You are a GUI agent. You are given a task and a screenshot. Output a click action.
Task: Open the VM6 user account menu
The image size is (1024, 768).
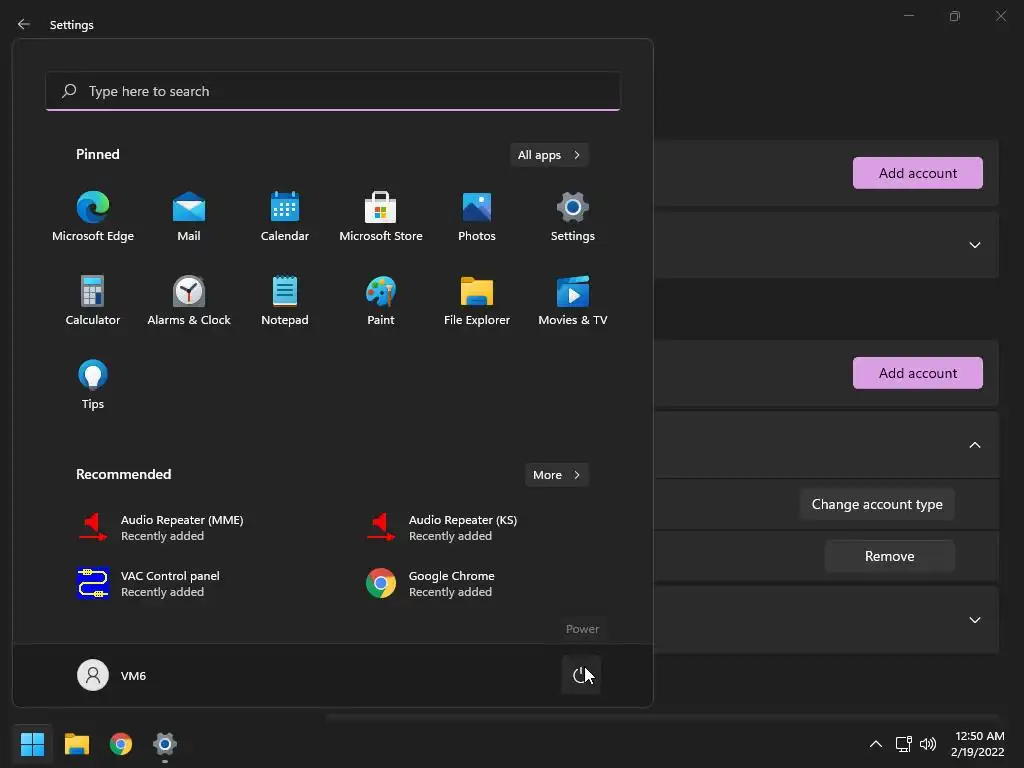112,675
